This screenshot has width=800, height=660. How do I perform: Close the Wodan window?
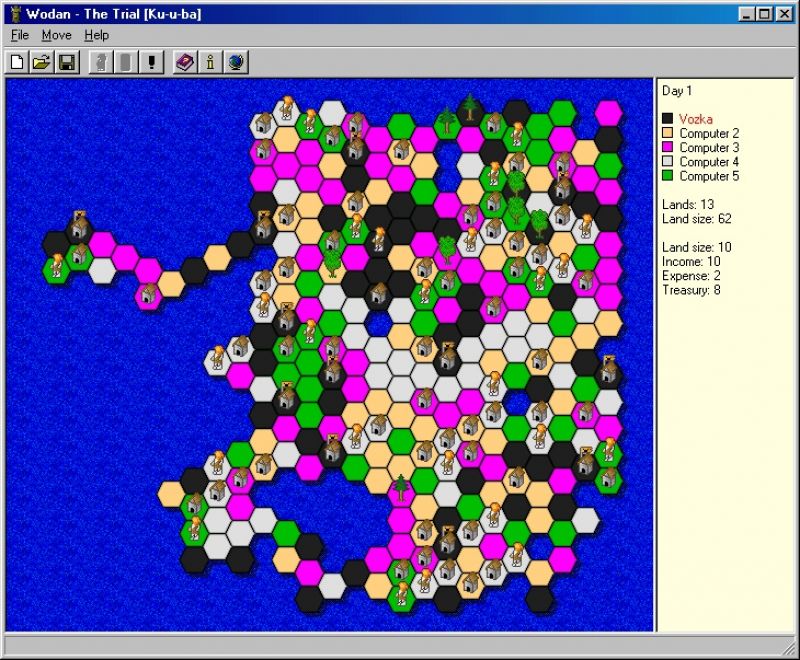click(x=784, y=14)
